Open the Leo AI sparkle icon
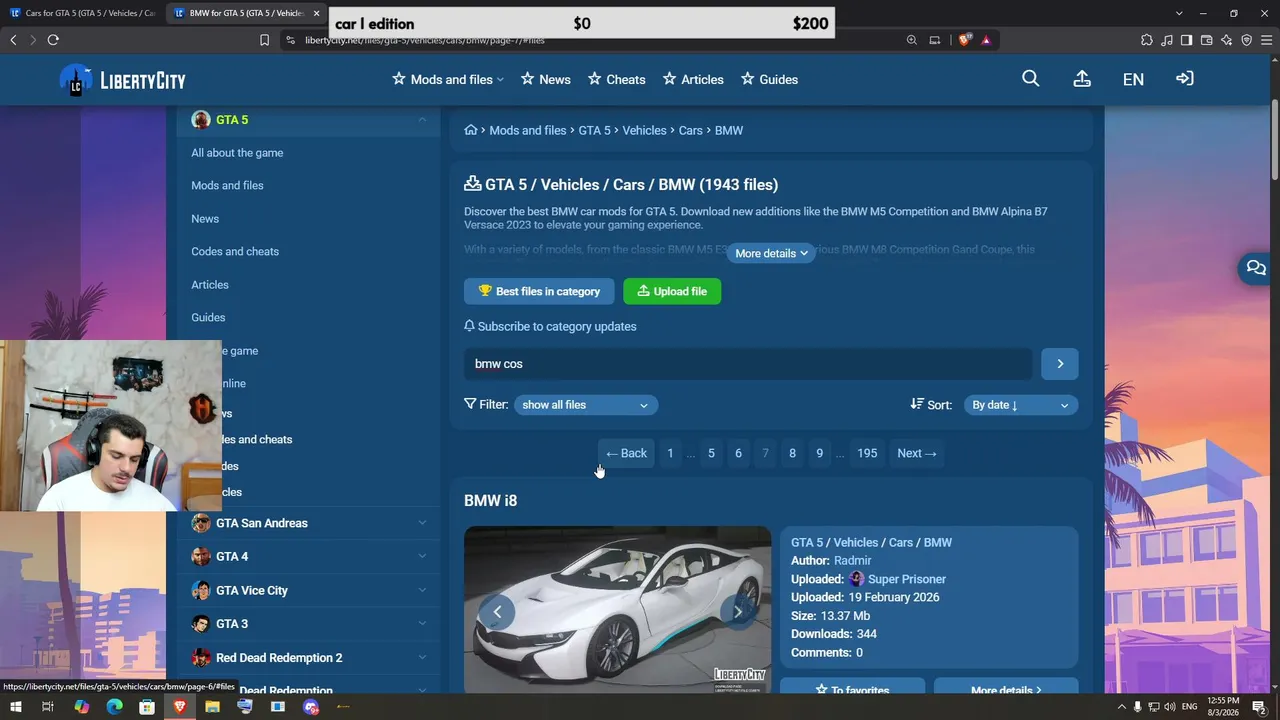This screenshot has height=720, width=1280. pos(1227,40)
